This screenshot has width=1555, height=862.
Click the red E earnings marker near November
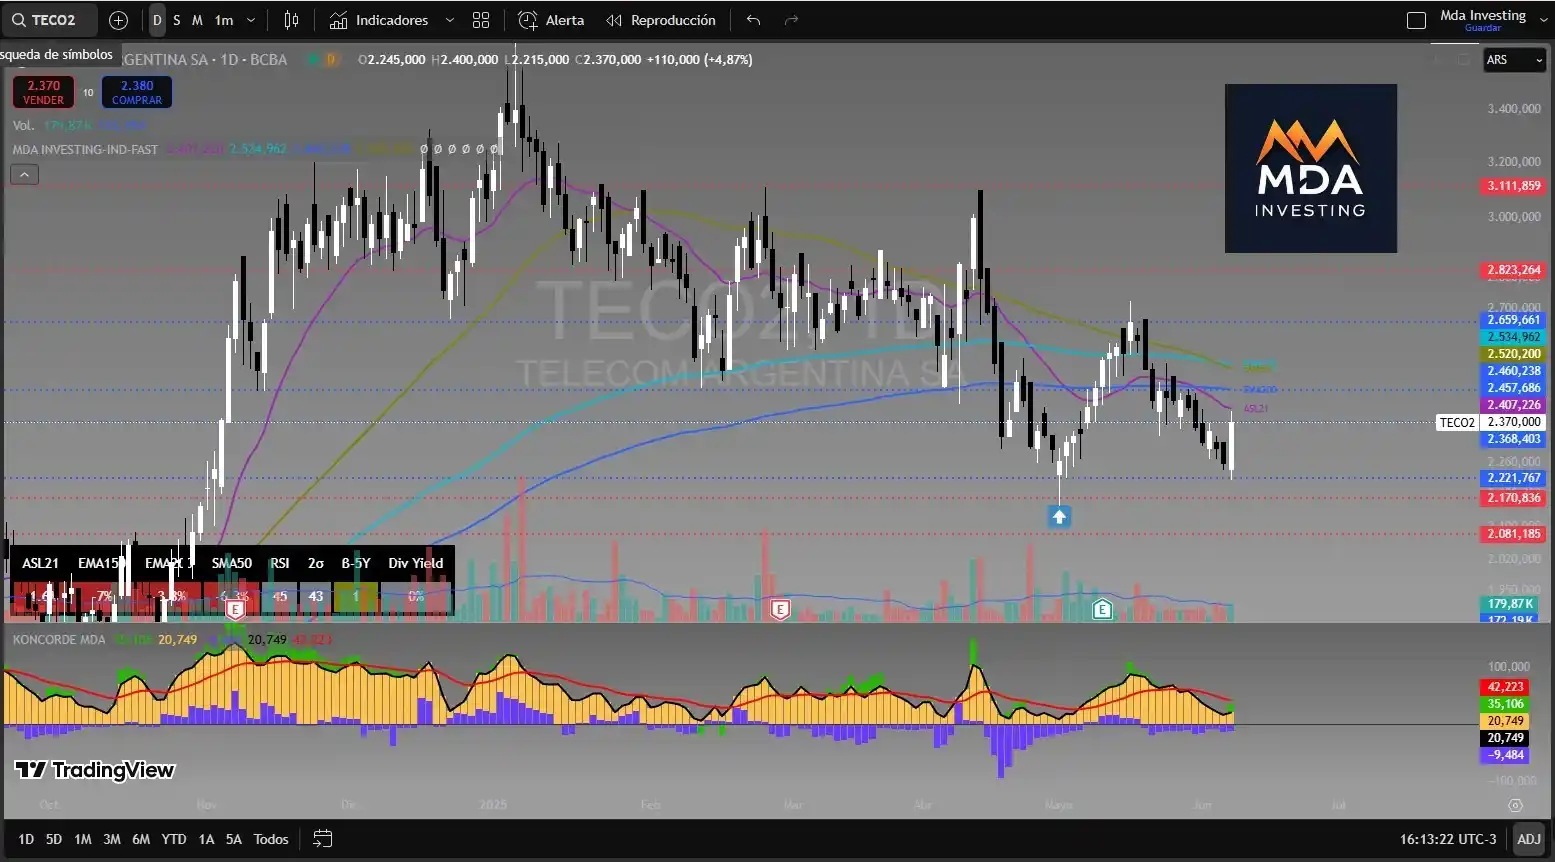point(236,609)
